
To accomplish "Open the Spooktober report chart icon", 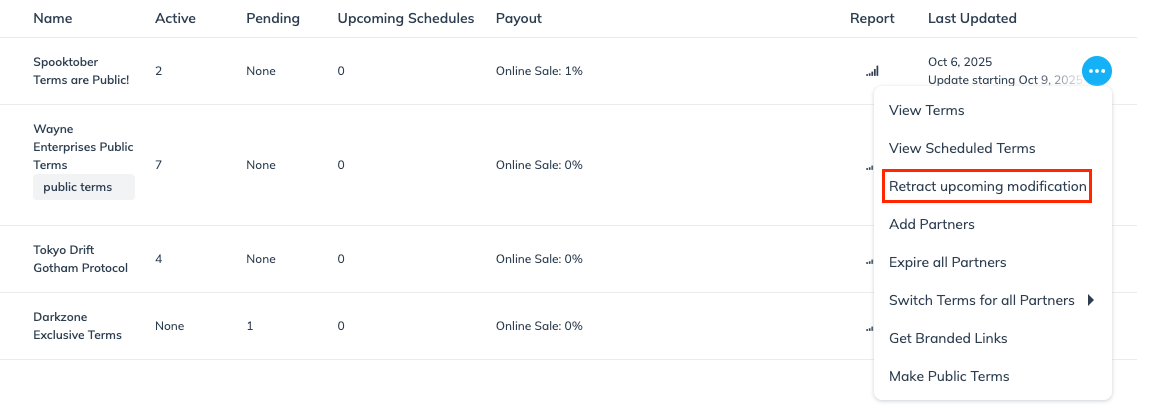I will 872,71.
